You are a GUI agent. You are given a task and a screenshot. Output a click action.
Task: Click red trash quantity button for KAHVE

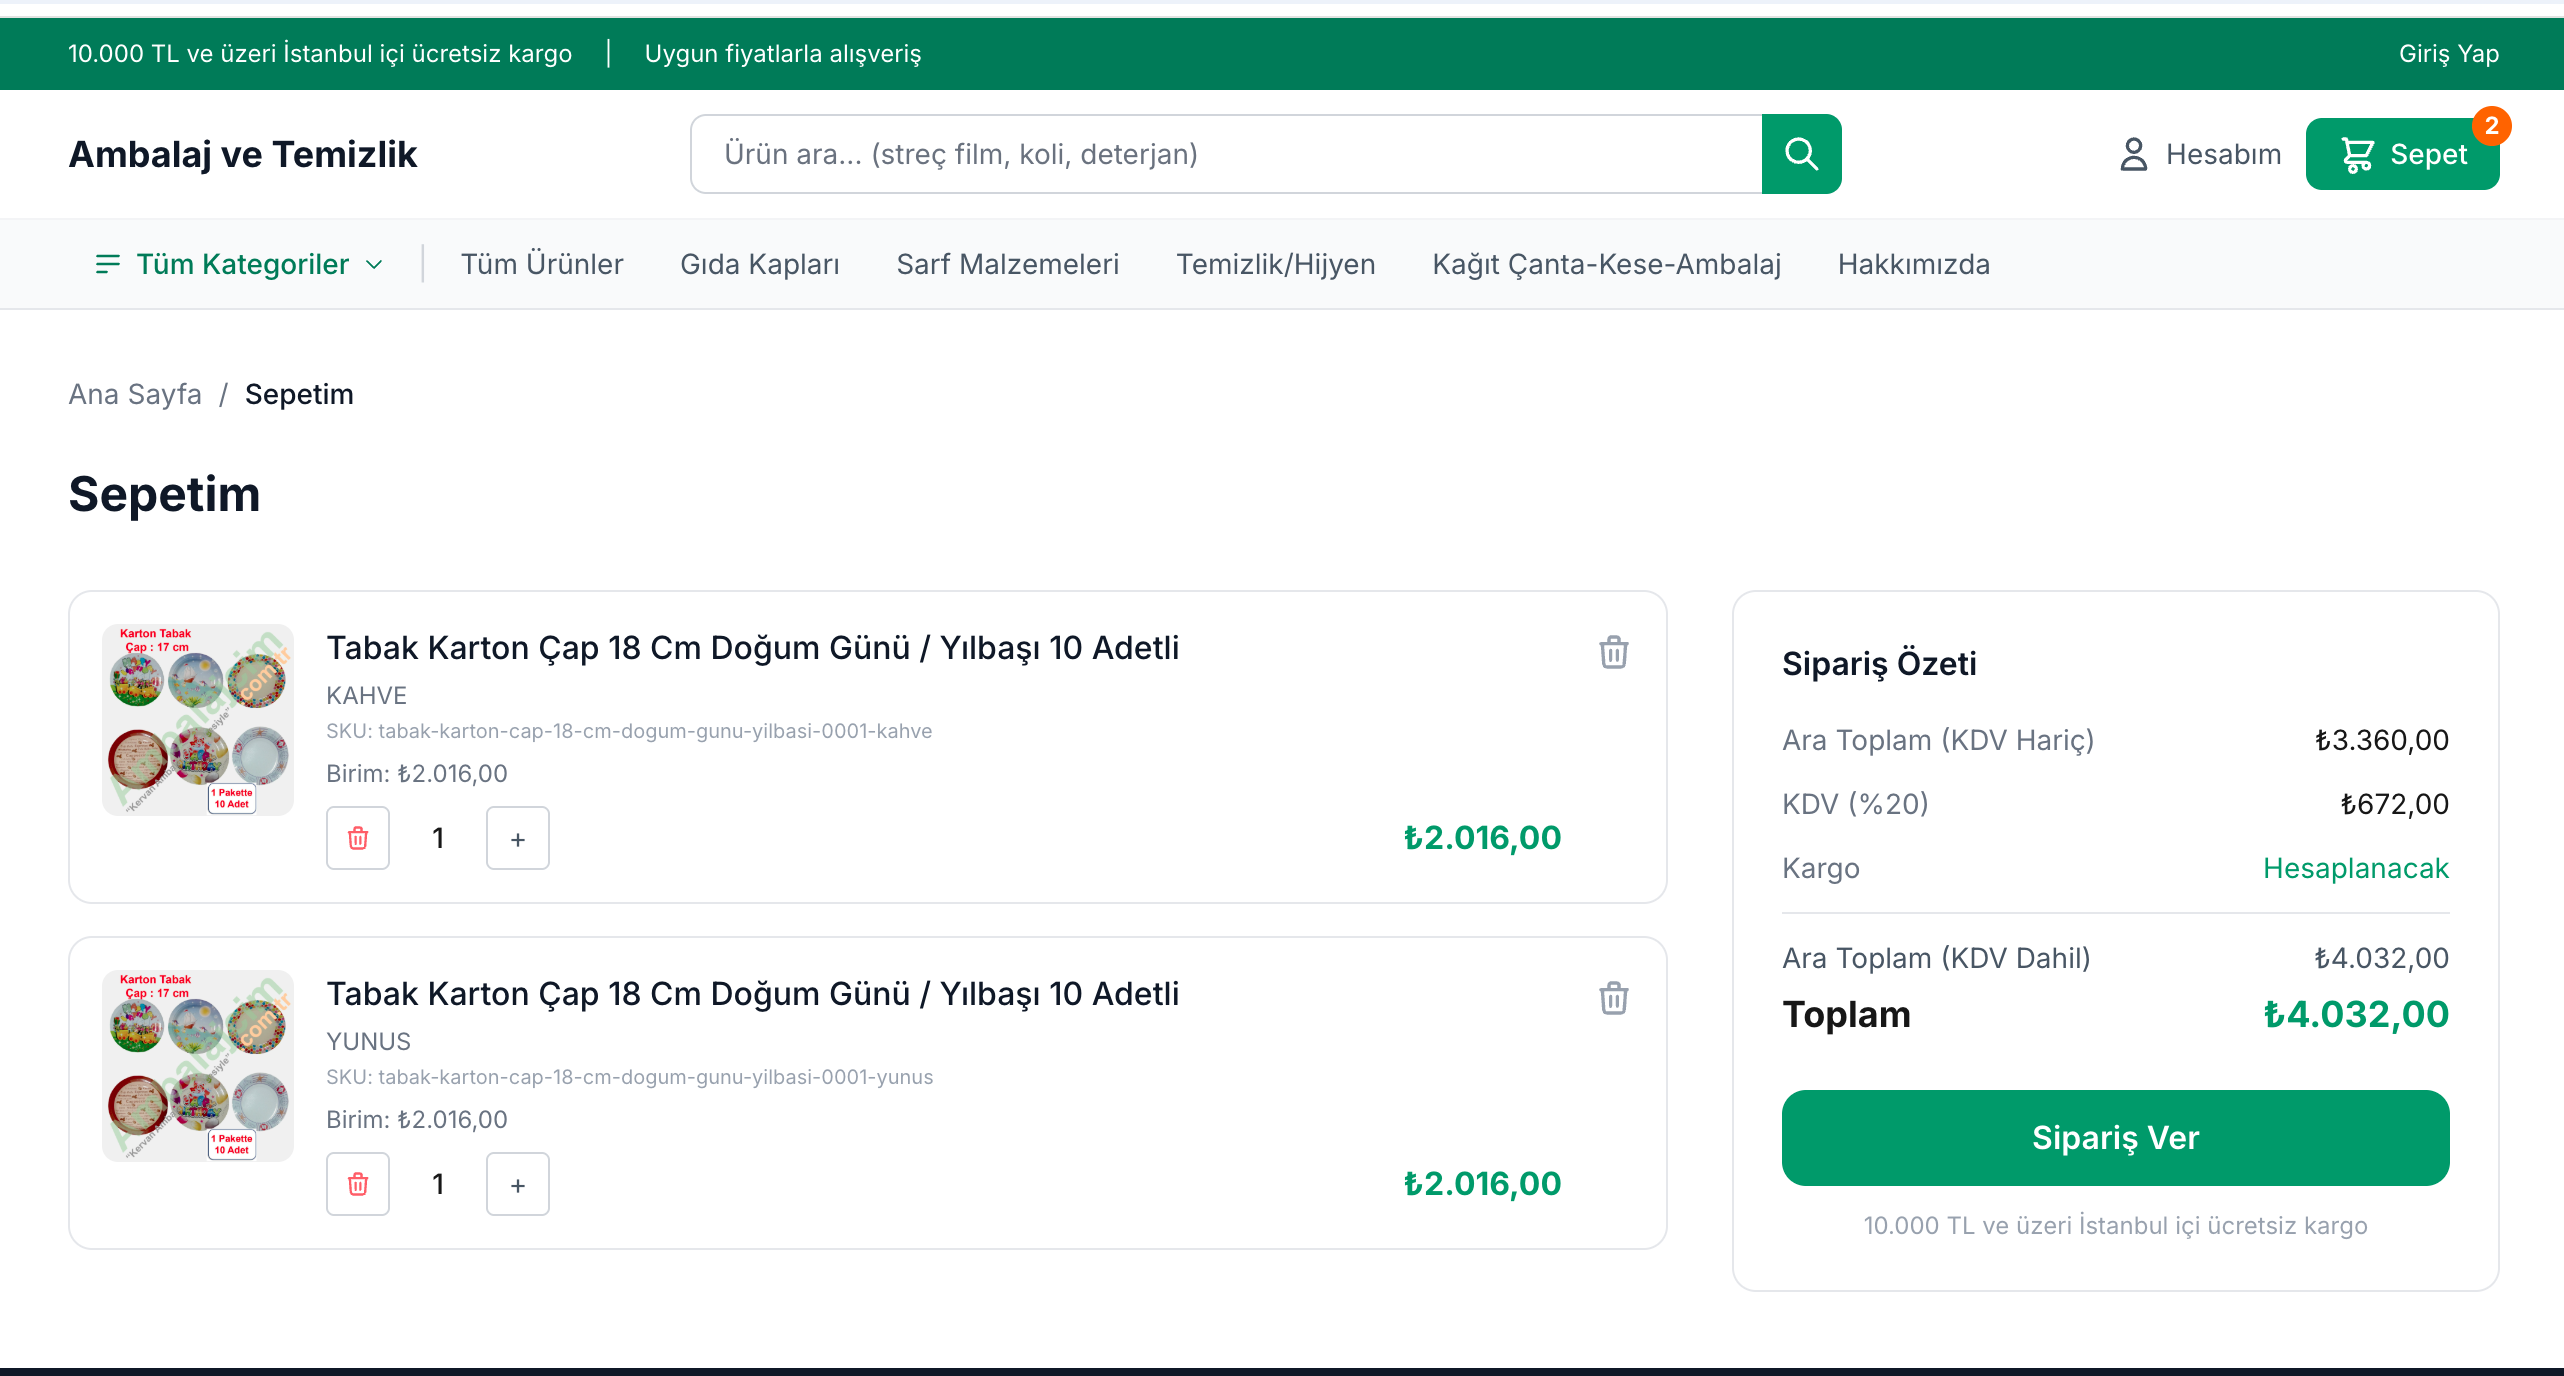click(358, 838)
